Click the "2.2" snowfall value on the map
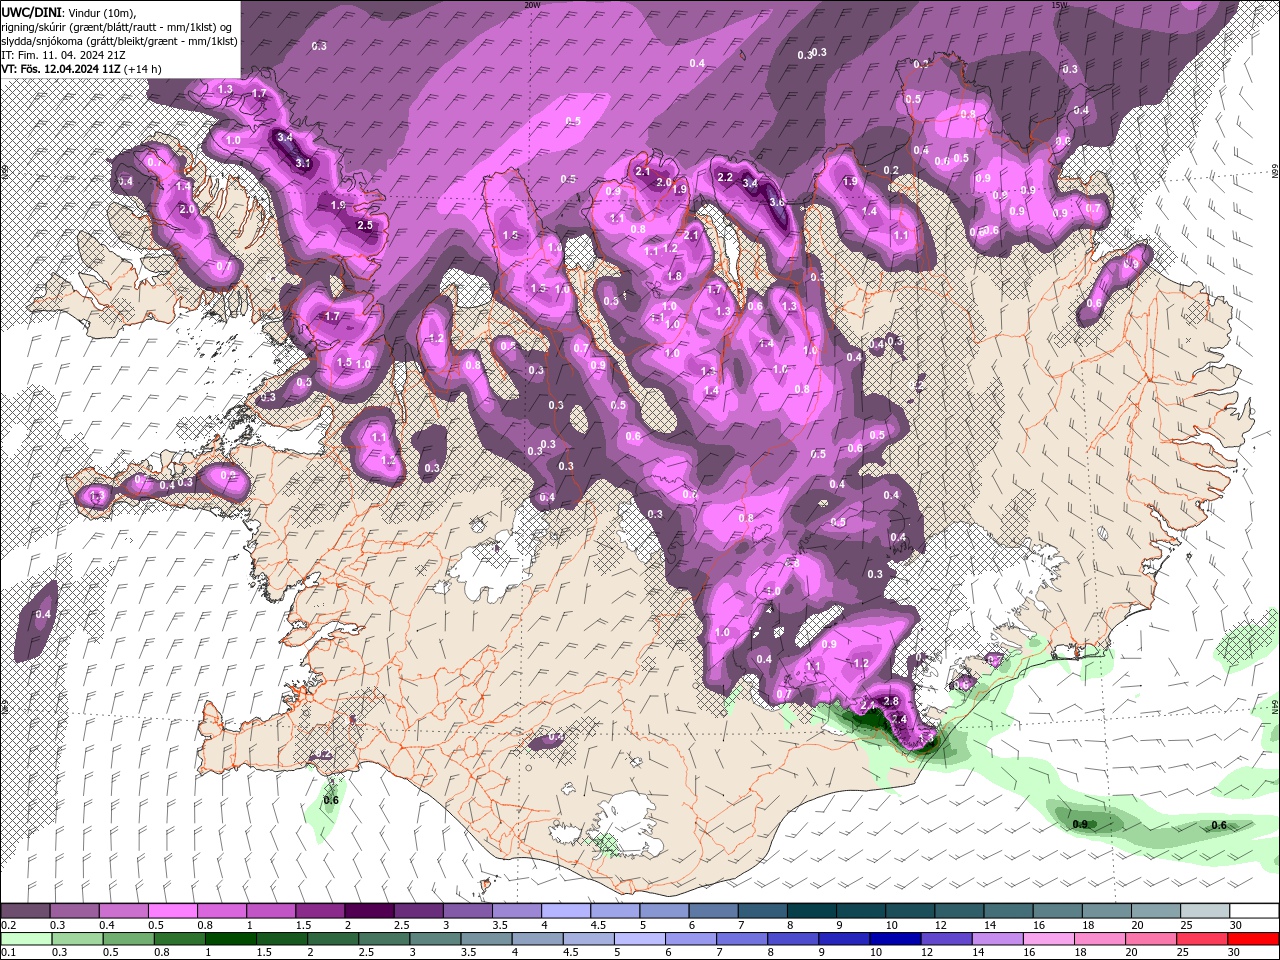The image size is (1280, 960). (726, 177)
